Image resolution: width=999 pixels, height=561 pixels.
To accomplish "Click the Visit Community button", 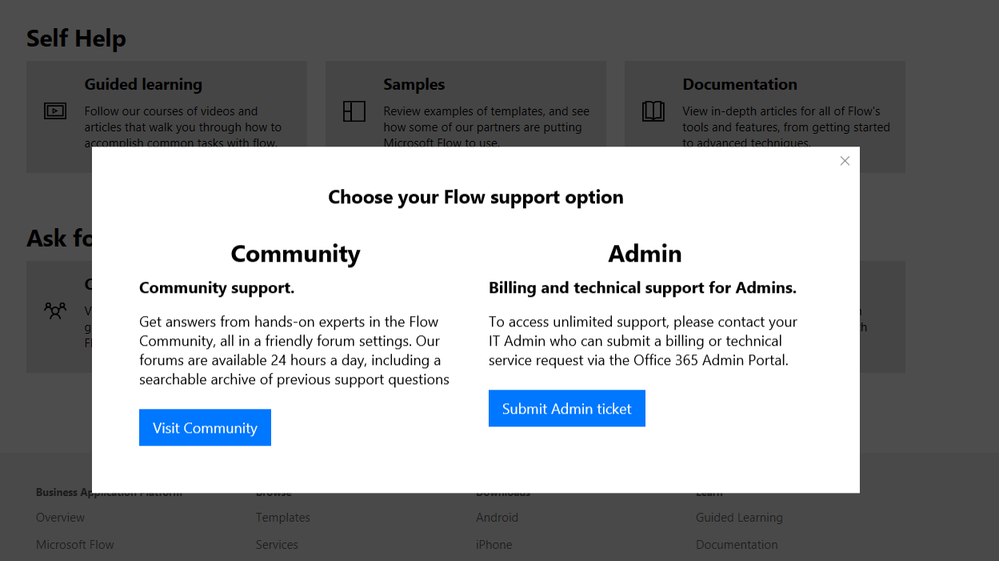I will [x=205, y=427].
